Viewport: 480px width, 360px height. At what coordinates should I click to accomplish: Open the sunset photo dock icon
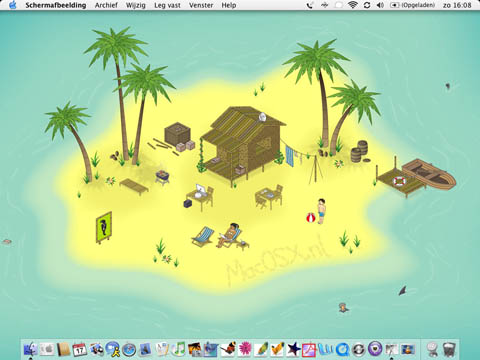195,349
